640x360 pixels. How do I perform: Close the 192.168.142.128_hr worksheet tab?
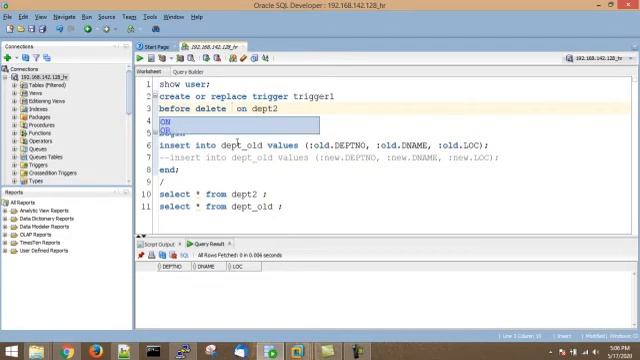(243, 47)
